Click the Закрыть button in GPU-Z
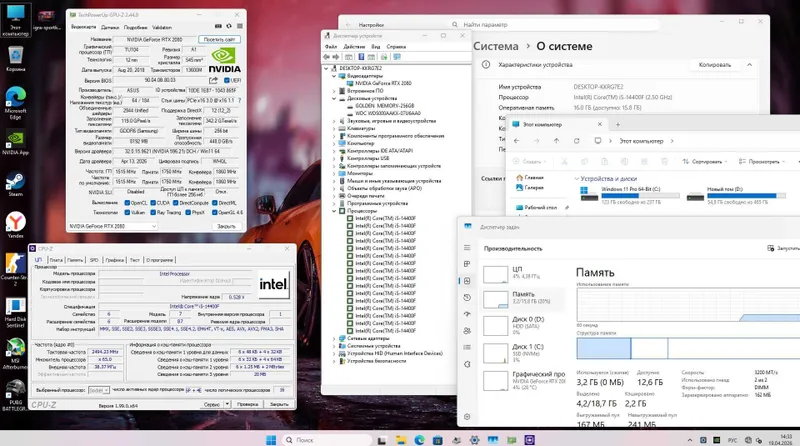 click(227, 226)
